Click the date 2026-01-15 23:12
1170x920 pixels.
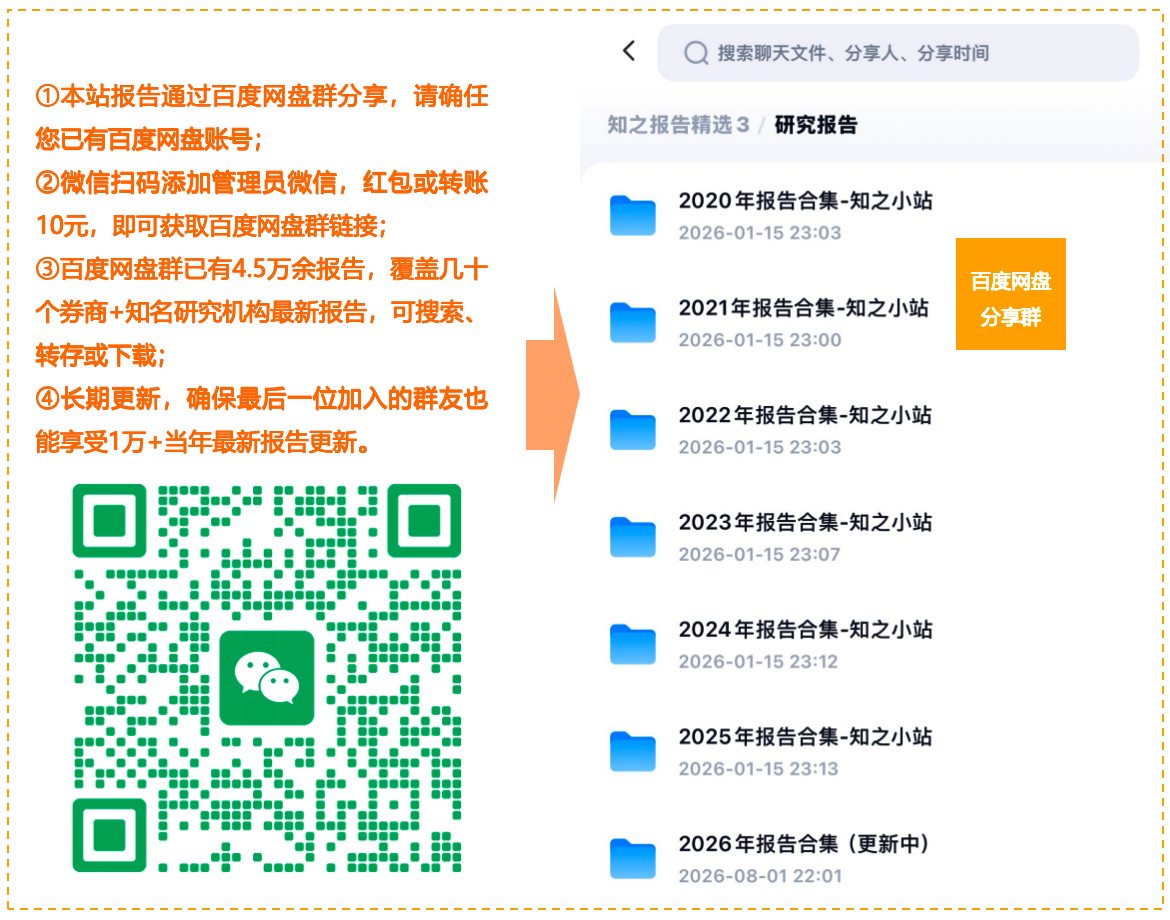pos(758,662)
